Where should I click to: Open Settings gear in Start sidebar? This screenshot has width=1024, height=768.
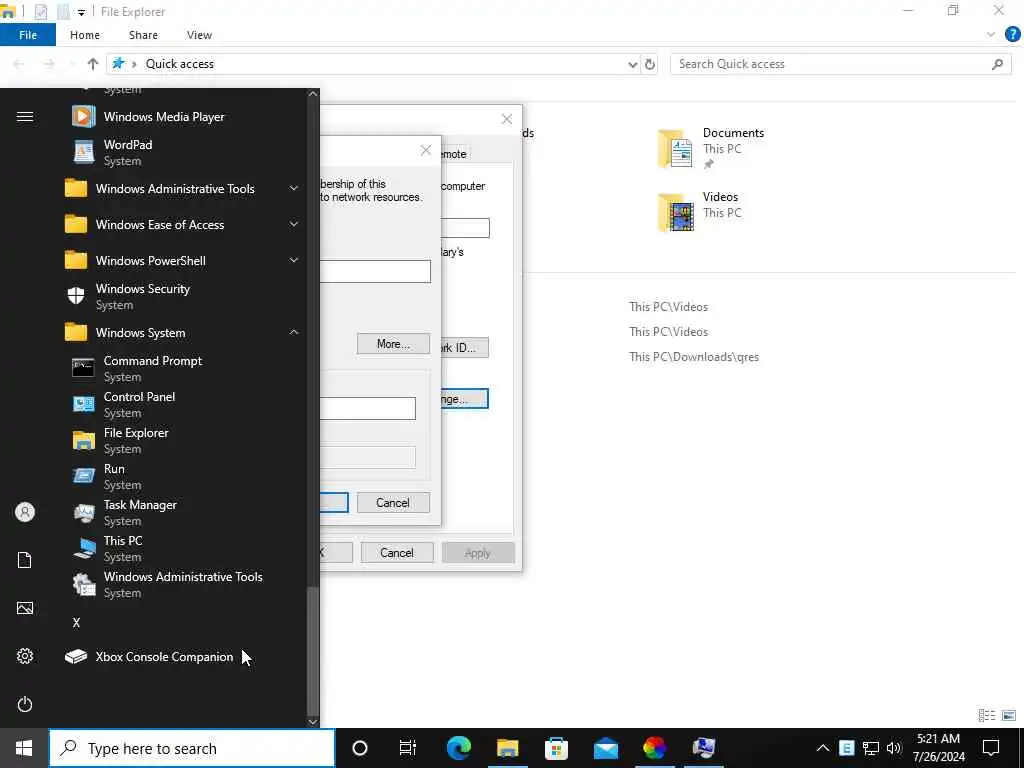25,656
